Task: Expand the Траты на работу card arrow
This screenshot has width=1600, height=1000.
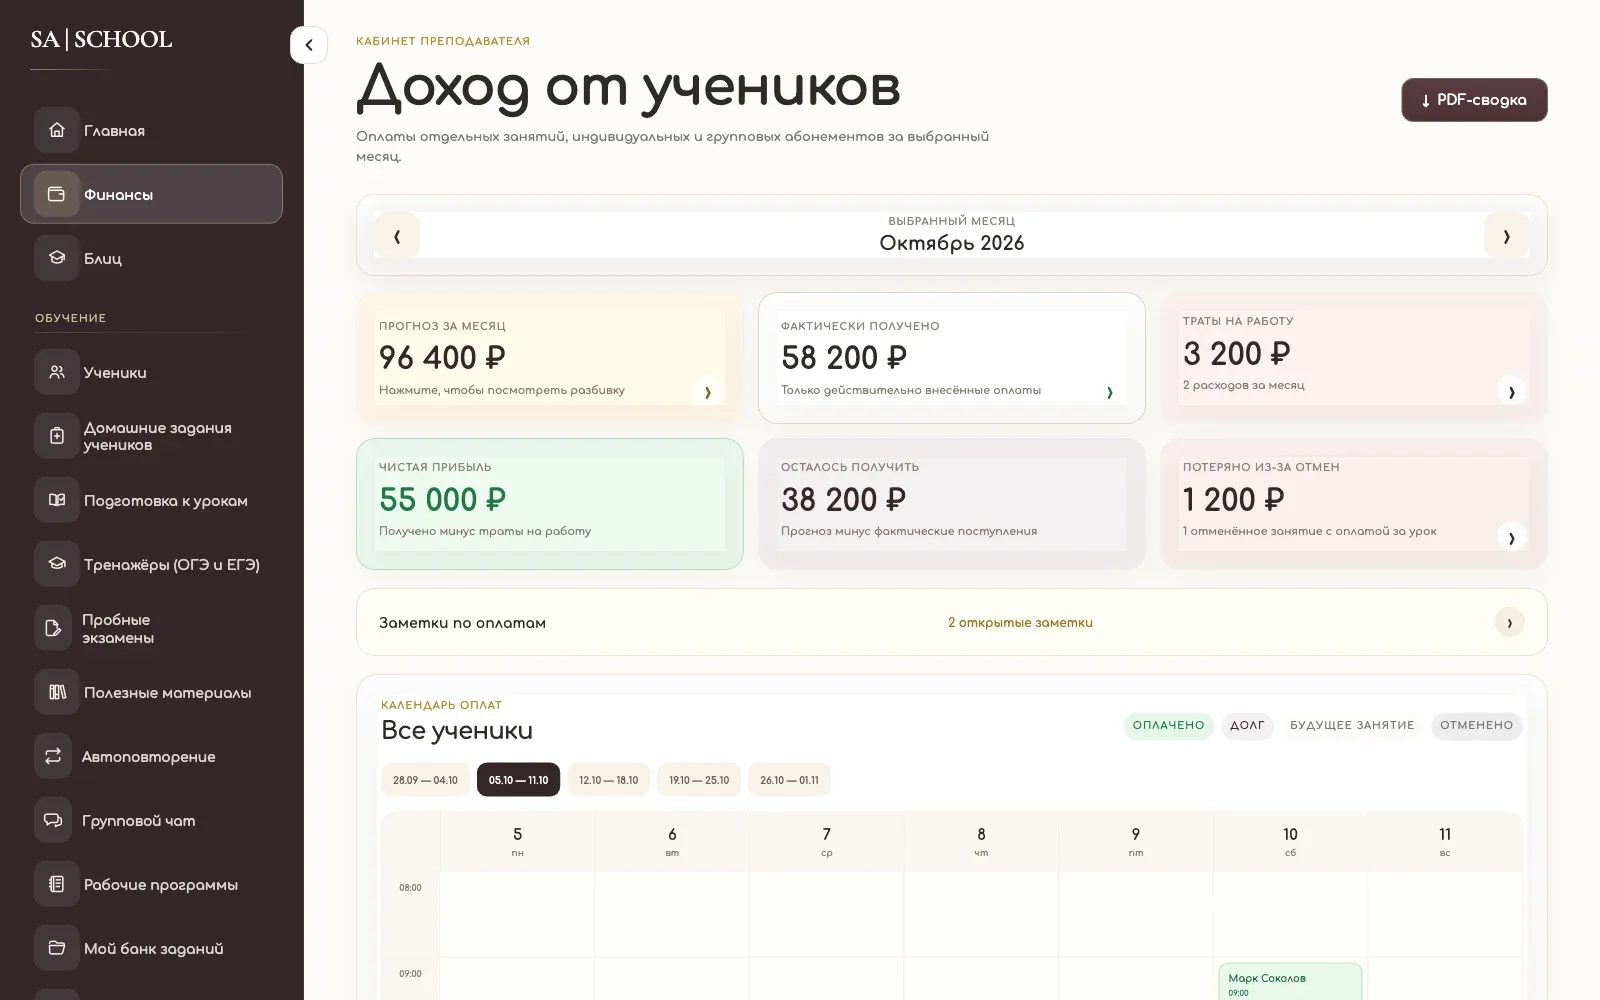Action: tap(1512, 392)
